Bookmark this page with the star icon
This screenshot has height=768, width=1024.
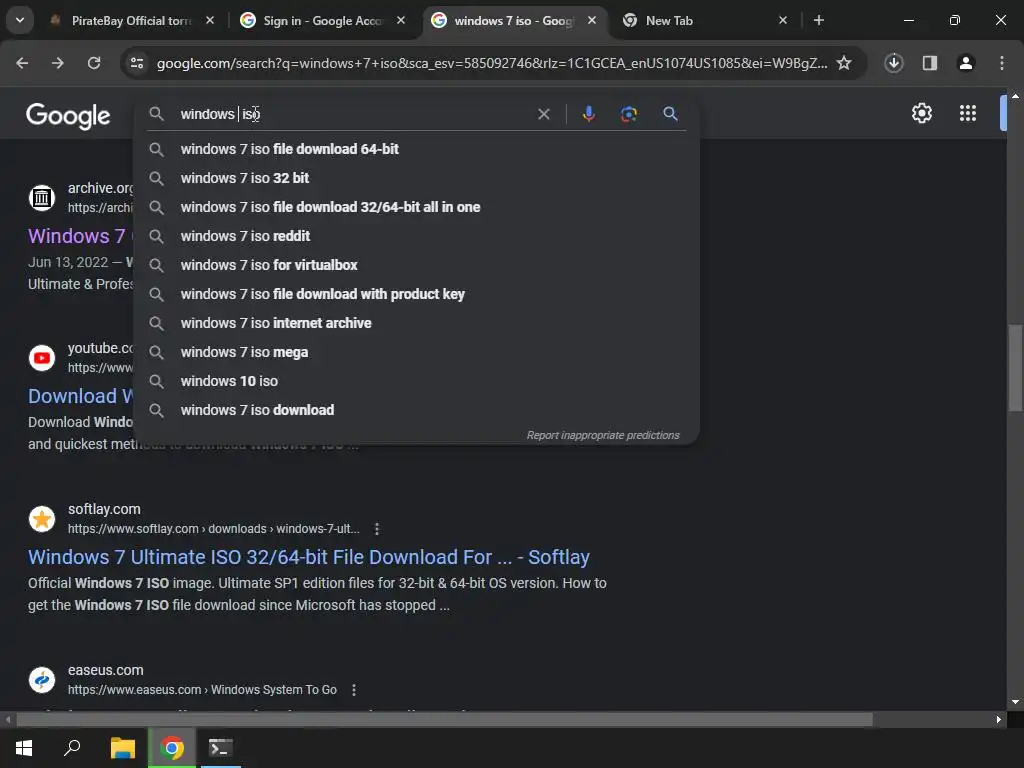pos(844,63)
